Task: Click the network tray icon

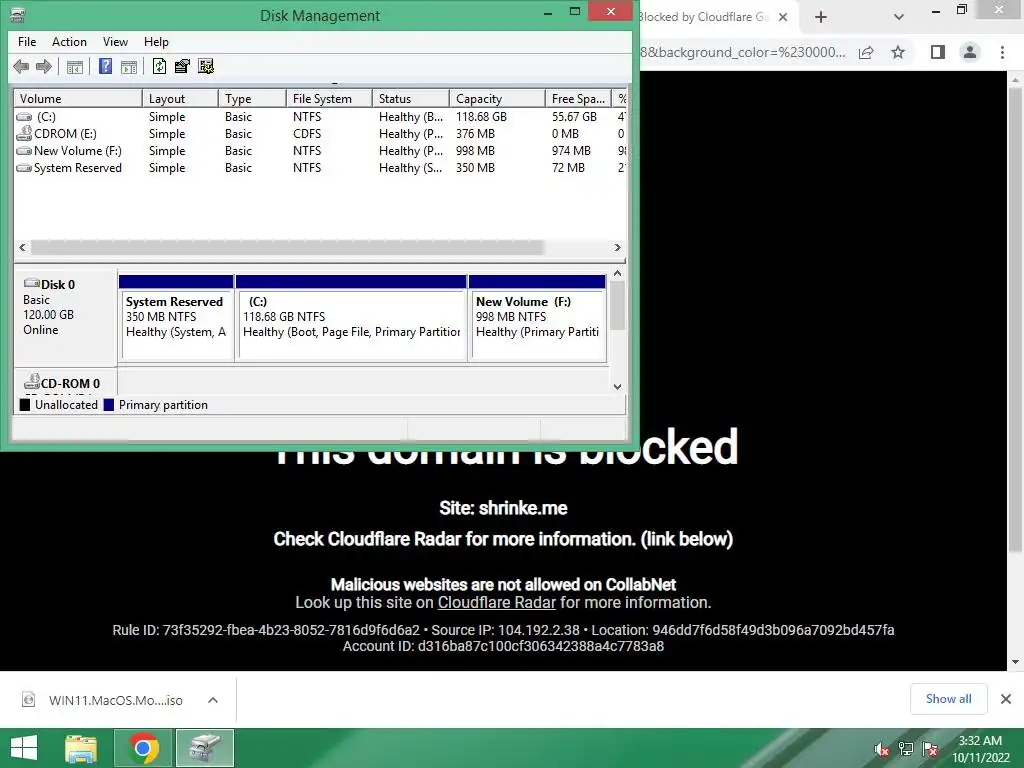Action: click(x=906, y=748)
